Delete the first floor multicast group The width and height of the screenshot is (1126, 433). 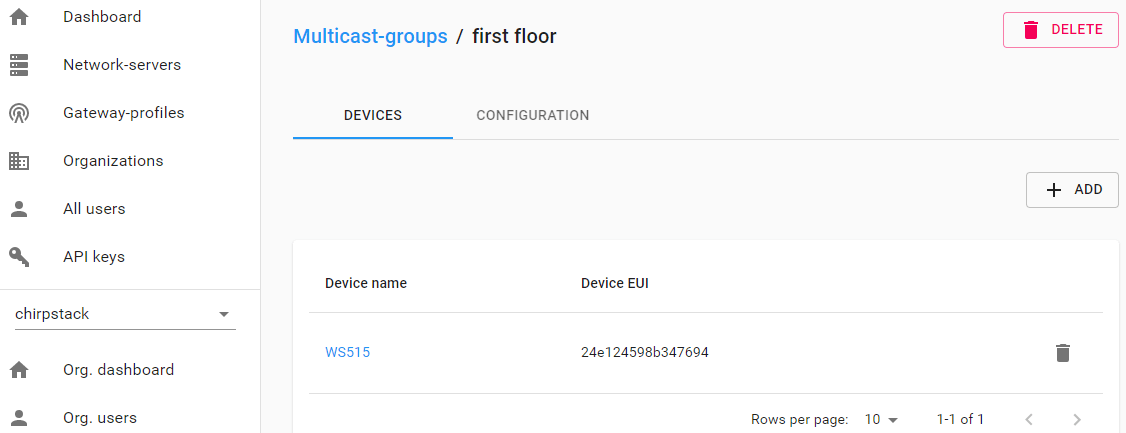click(x=1061, y=30)
